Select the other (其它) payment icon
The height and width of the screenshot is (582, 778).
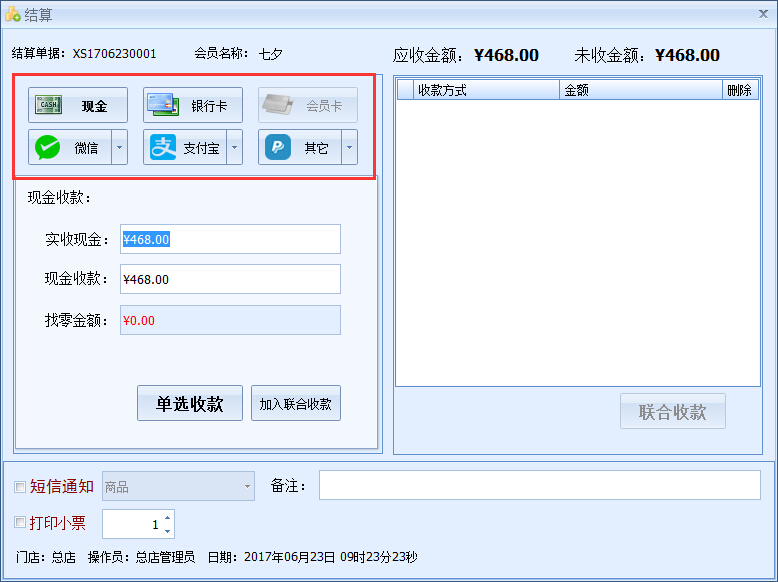coord(277,148)
